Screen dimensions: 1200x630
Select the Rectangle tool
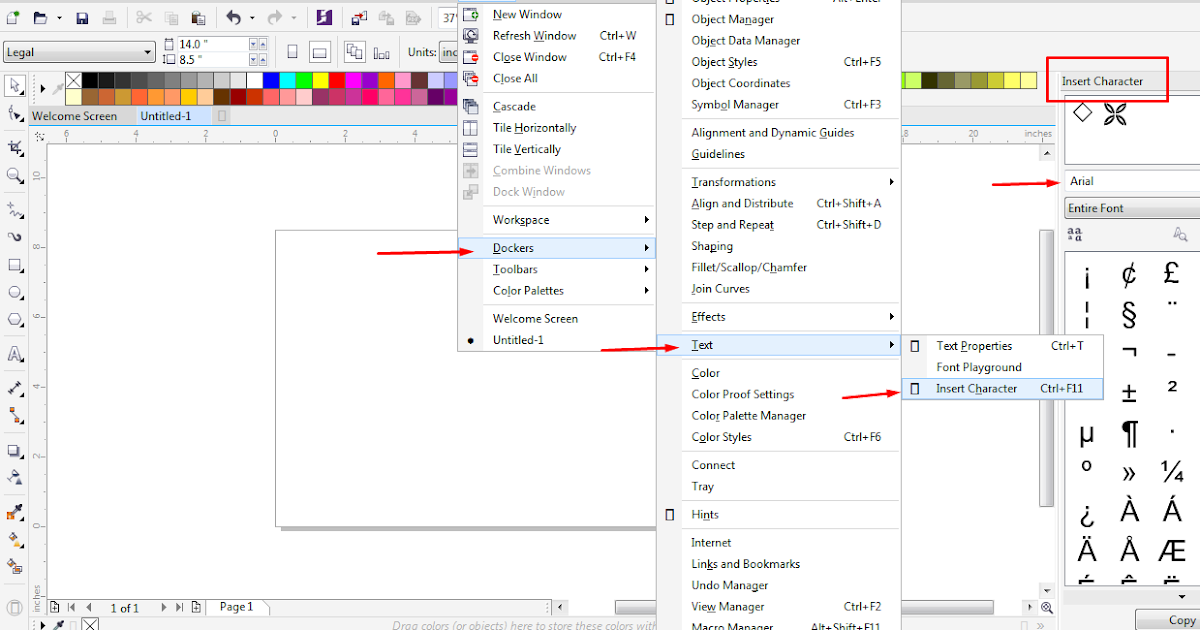14,265
